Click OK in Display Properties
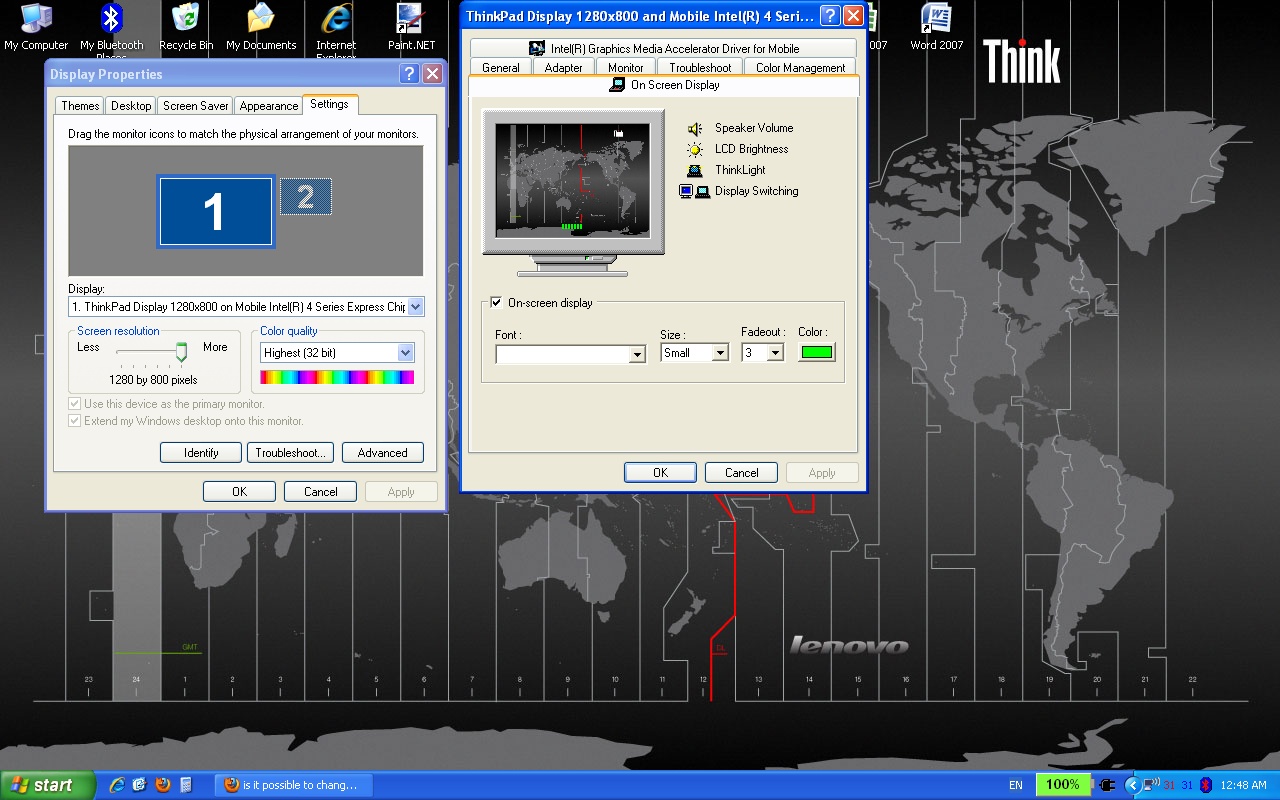The width and height of the screenshot is (1280, 800). click(239, 492)
